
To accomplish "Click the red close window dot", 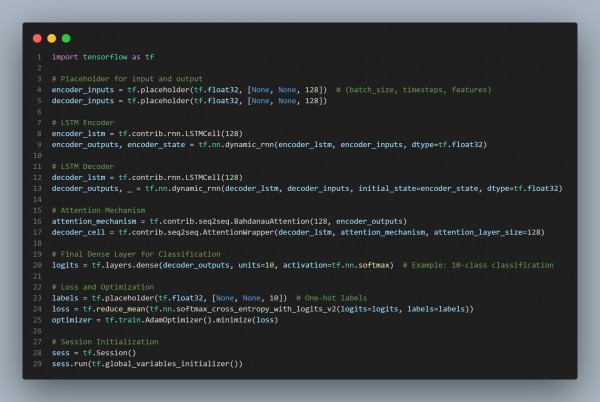I will 37,38.
